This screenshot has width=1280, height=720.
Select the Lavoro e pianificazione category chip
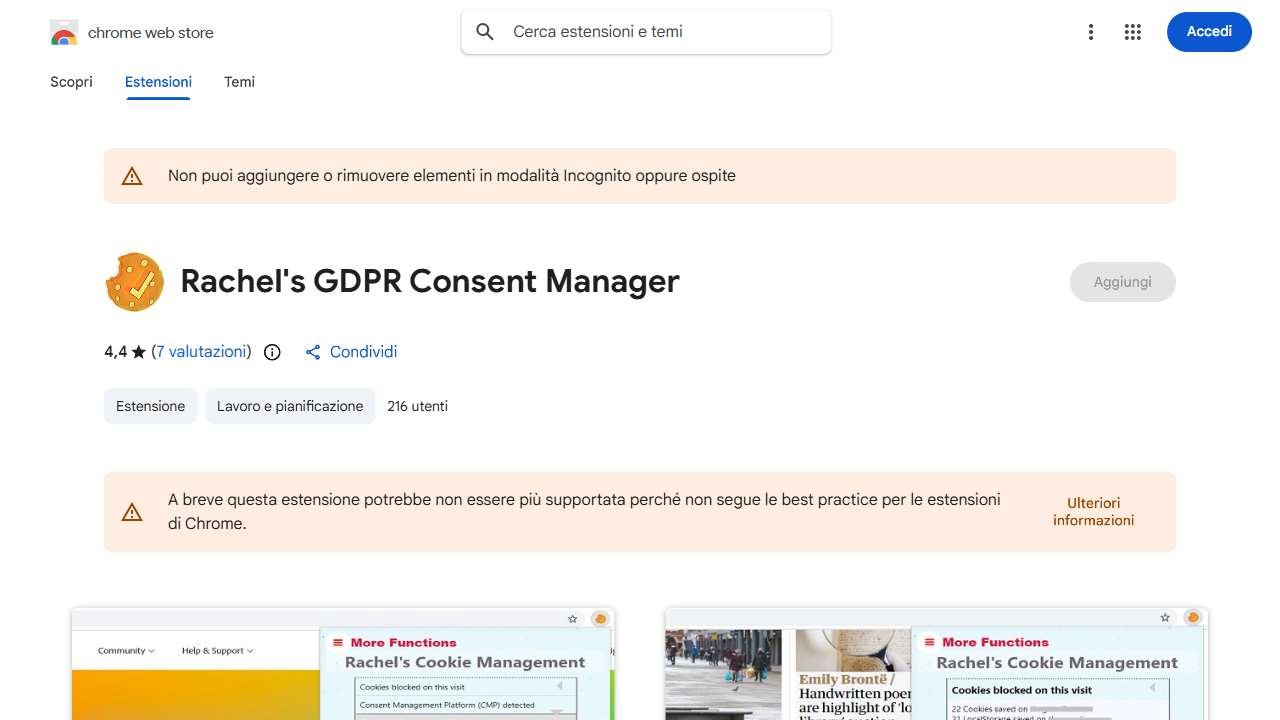(x=290, y=406)
